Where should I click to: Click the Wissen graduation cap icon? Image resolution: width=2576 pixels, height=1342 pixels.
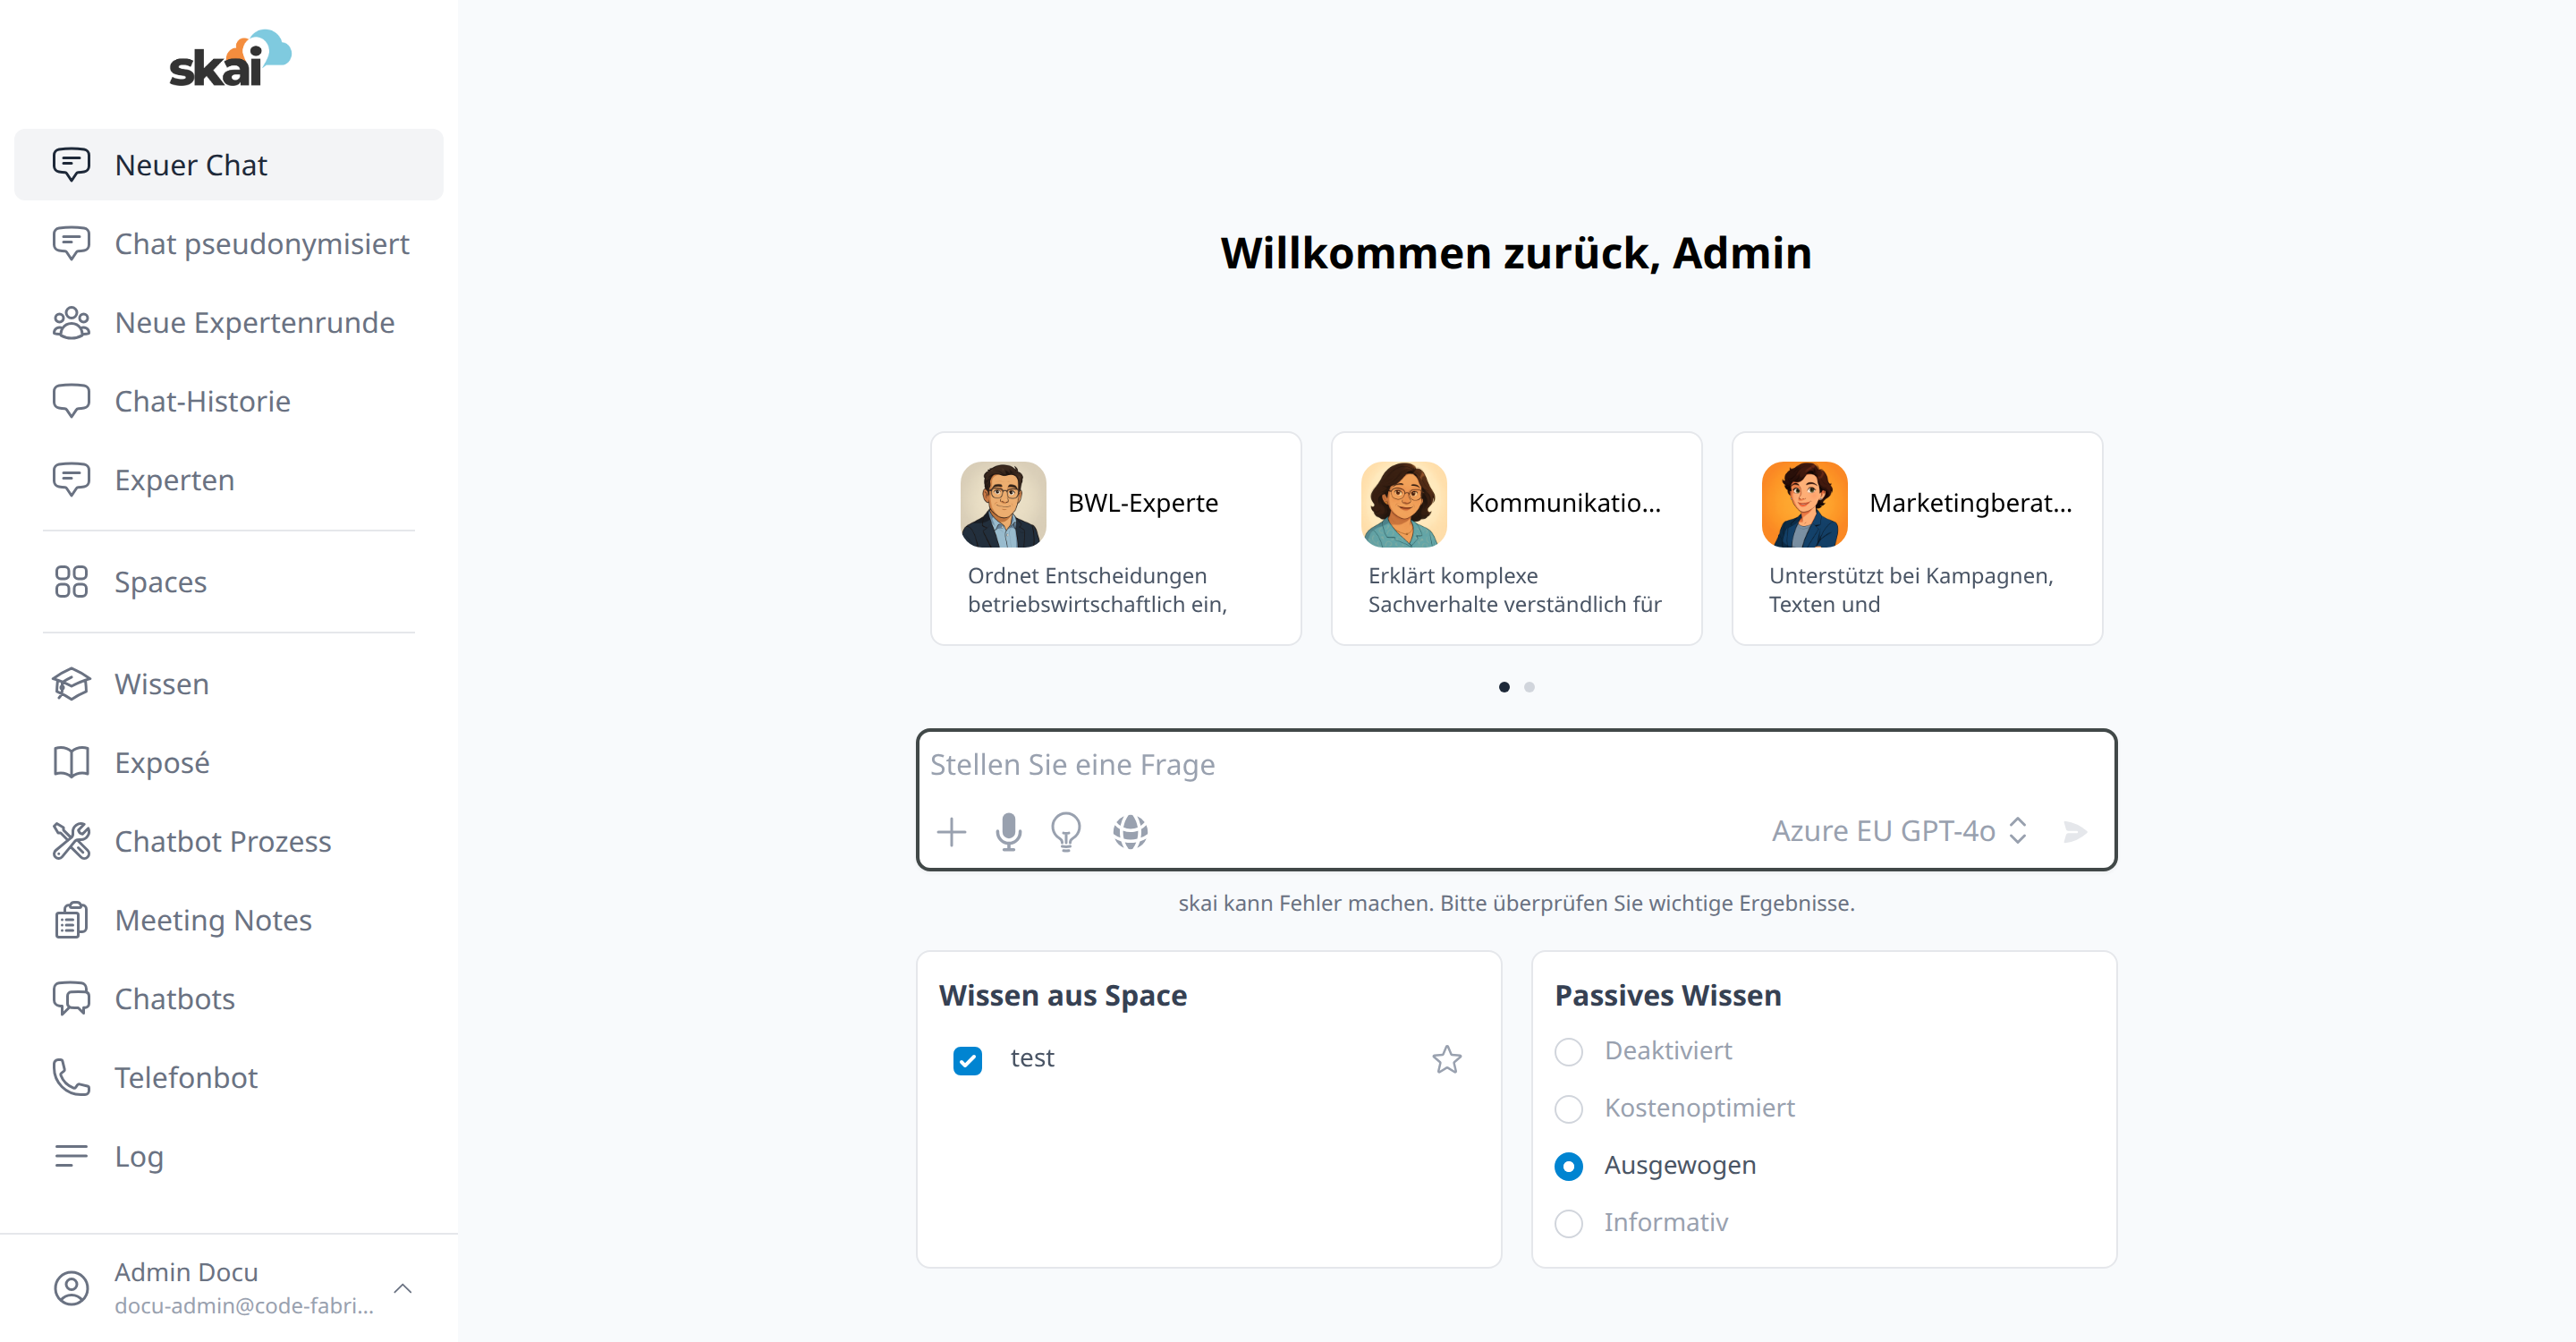pos(71,684)
